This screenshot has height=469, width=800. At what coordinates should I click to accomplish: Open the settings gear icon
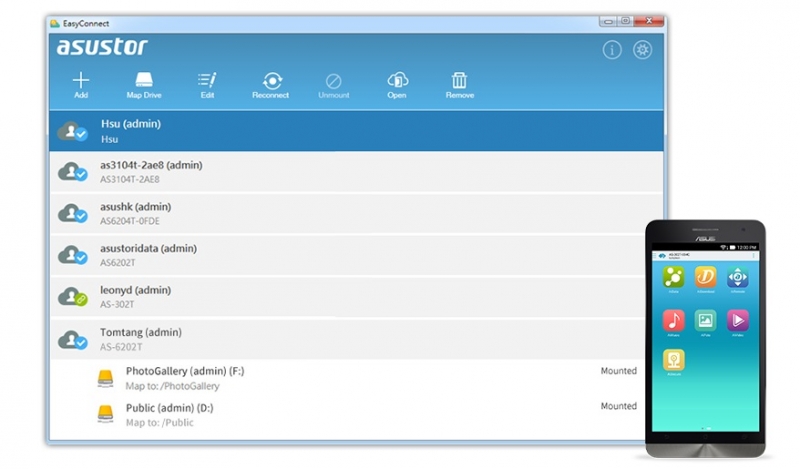(x=642, y=50)
